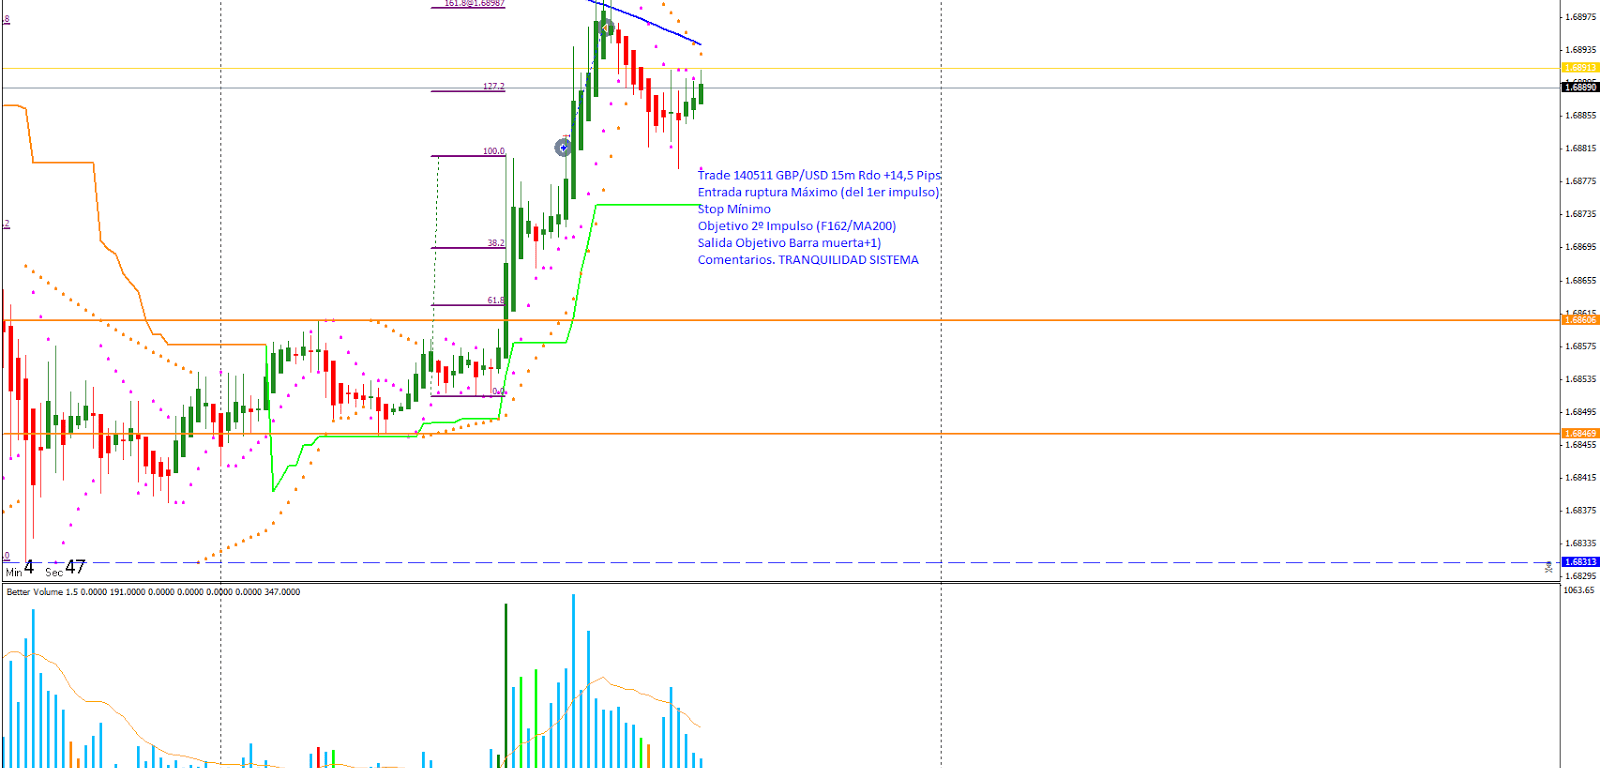The width and height of the screenshot is (1600, 768).
Task: Click the yellow 1.68913 price tag
Action: tap(1580, 68)
